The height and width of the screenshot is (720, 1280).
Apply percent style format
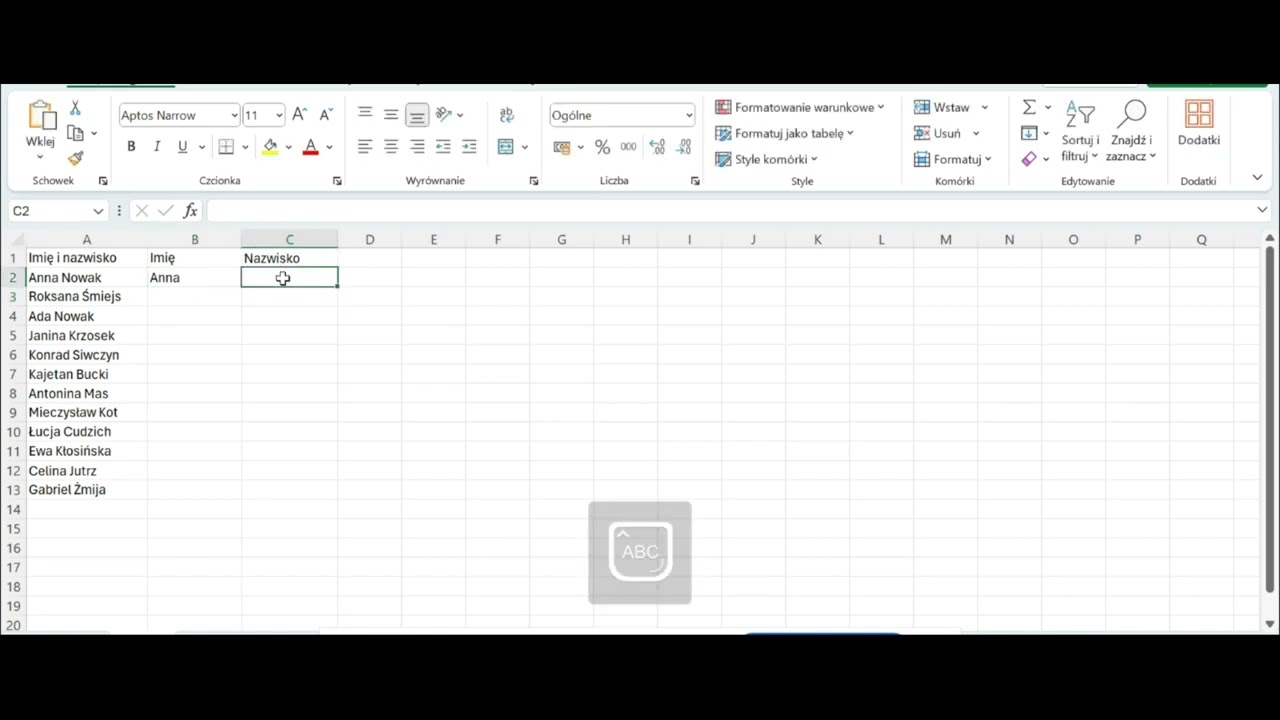coord(602,147)
